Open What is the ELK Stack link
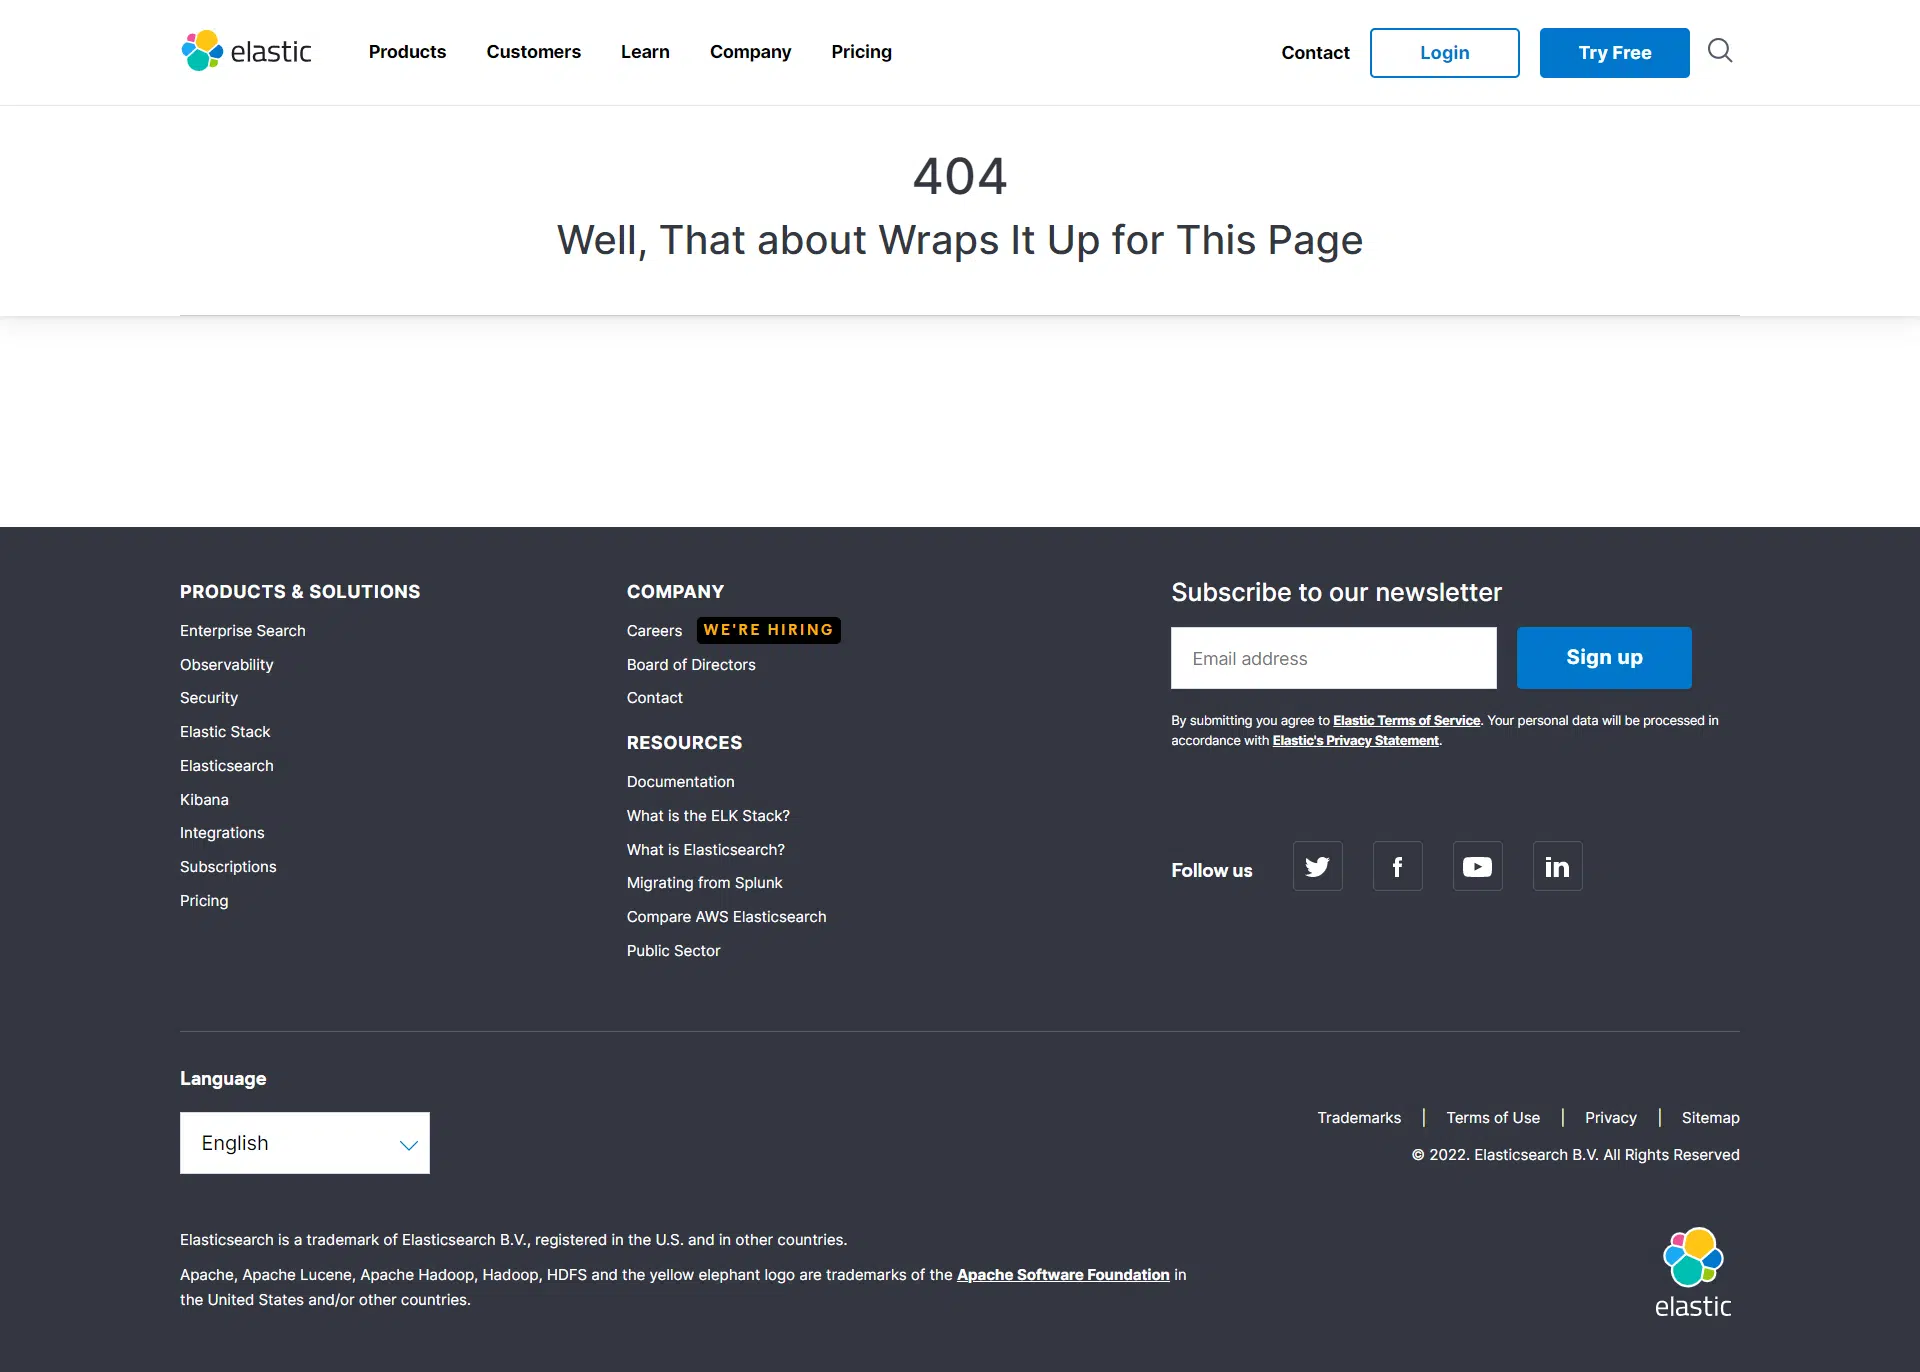The image size is (1920, 1372). [x=708, y=816]
